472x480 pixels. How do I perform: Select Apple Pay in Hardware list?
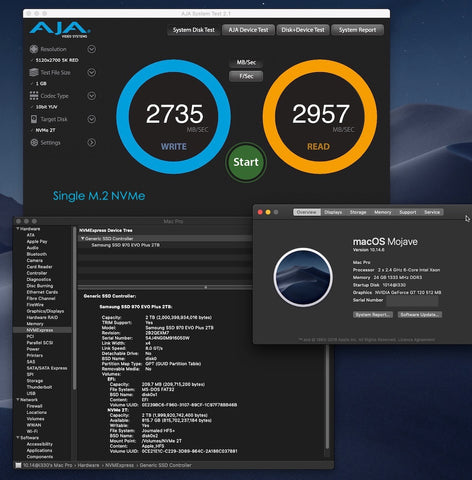pos(37,241)
